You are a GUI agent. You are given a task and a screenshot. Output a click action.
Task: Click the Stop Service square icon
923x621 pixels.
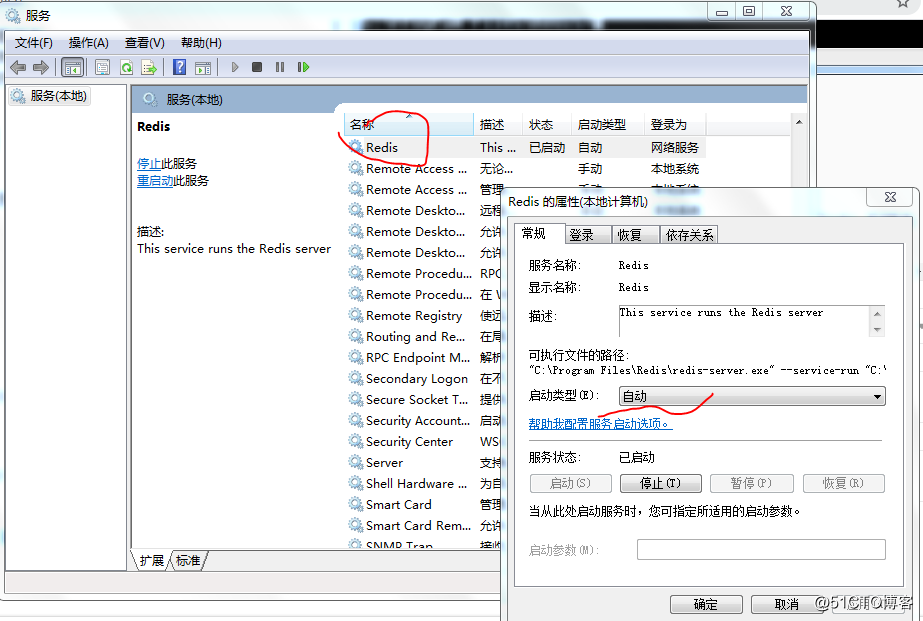tap(257, 67)
